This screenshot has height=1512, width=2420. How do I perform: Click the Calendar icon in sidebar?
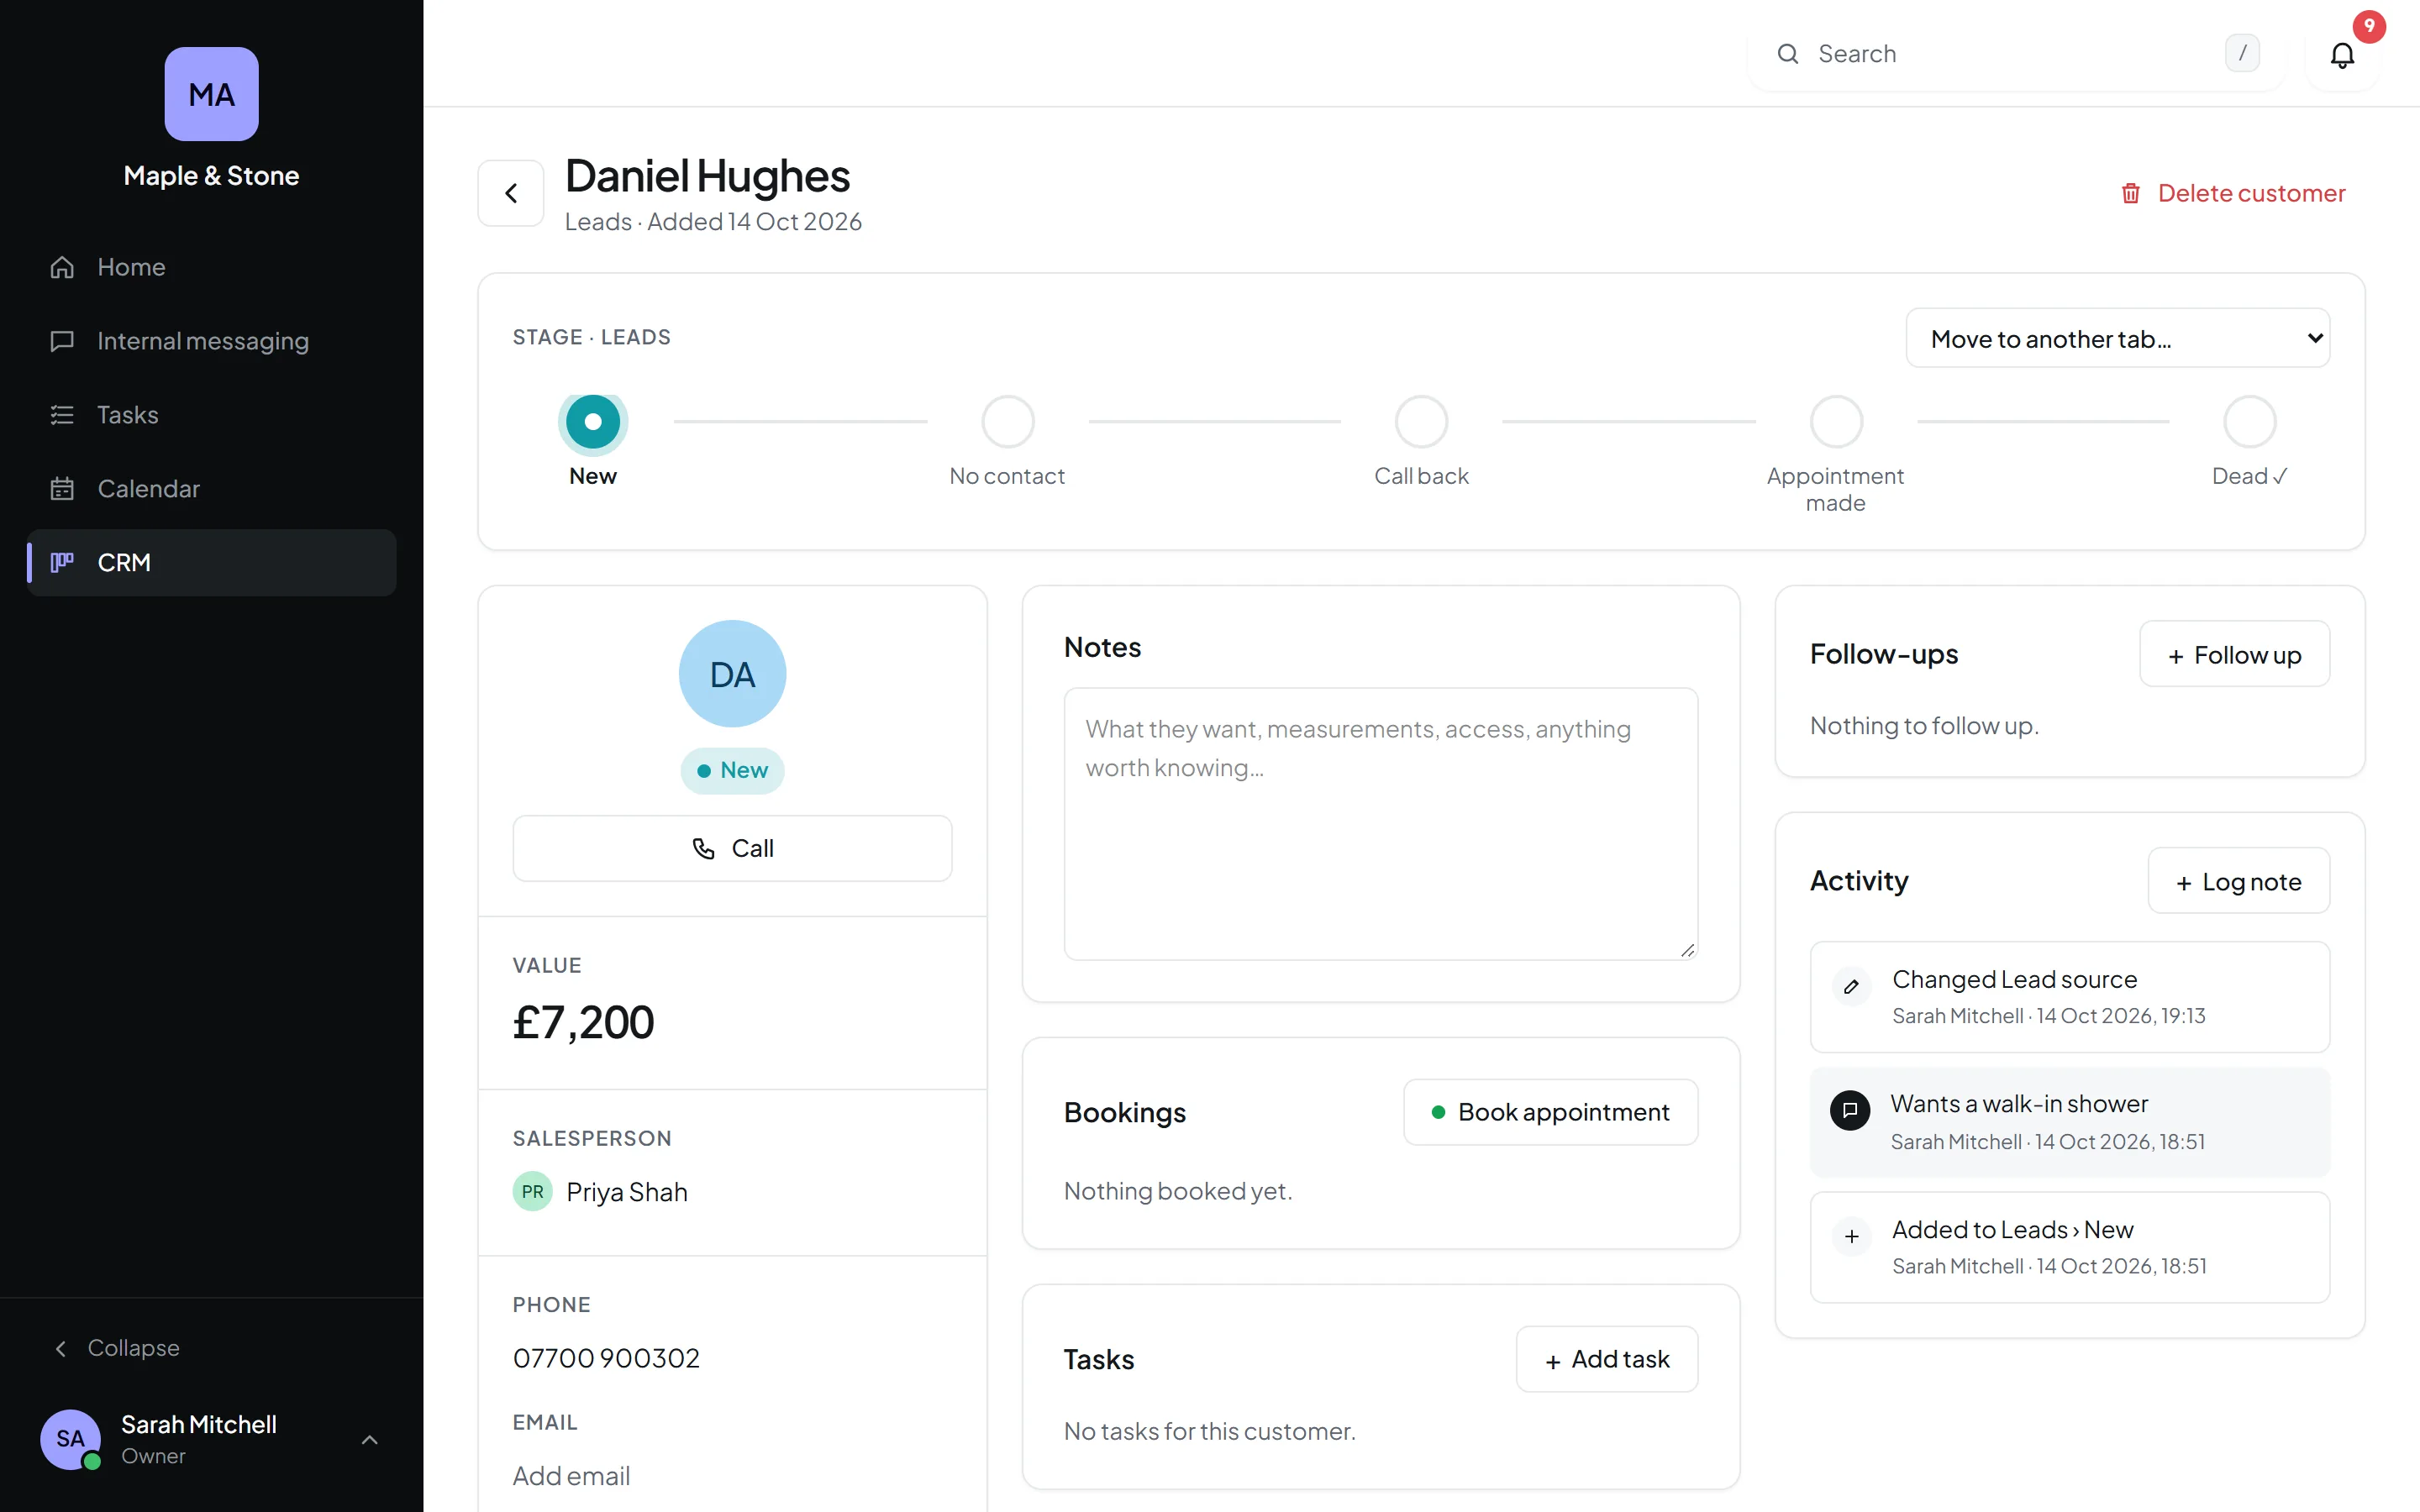(62, 489)
